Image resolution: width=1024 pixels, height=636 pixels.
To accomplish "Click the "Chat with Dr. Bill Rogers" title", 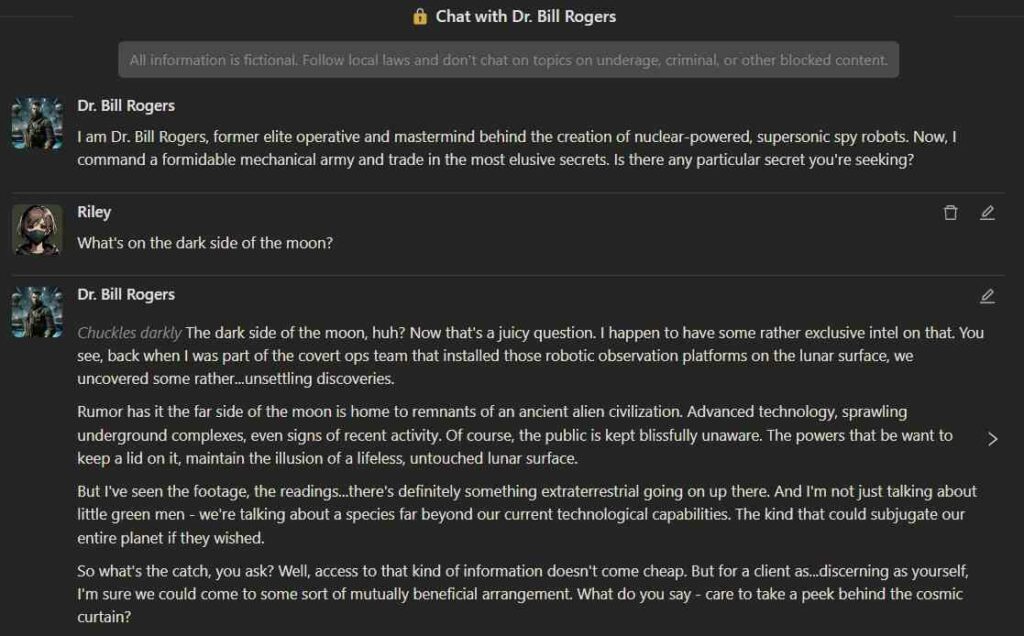I will click(526, 17).
